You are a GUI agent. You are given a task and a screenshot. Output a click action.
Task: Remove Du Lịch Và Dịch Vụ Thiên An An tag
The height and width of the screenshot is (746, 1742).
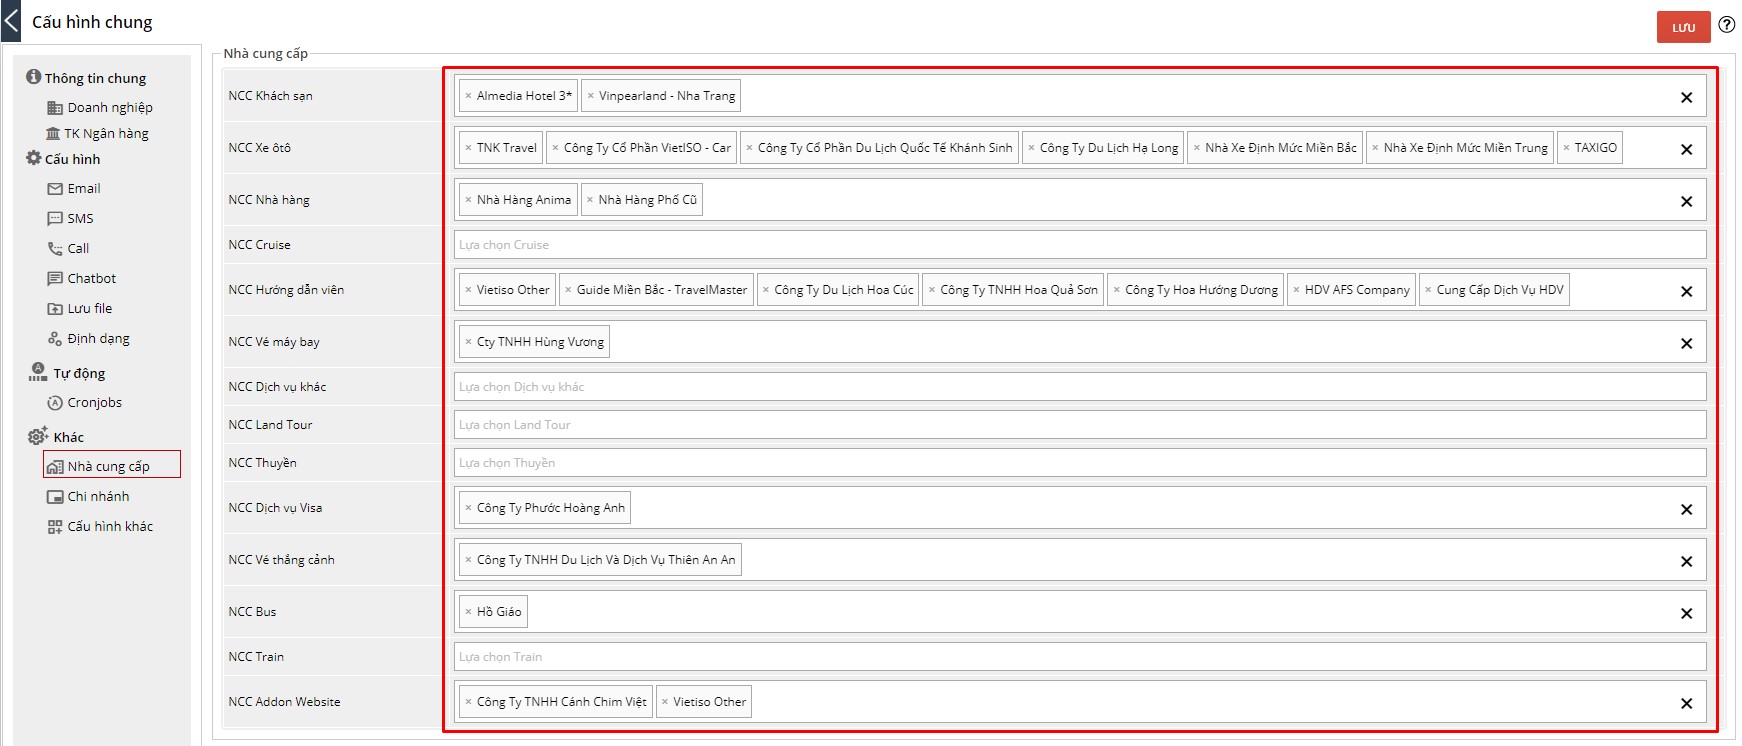tap(468, 560)
